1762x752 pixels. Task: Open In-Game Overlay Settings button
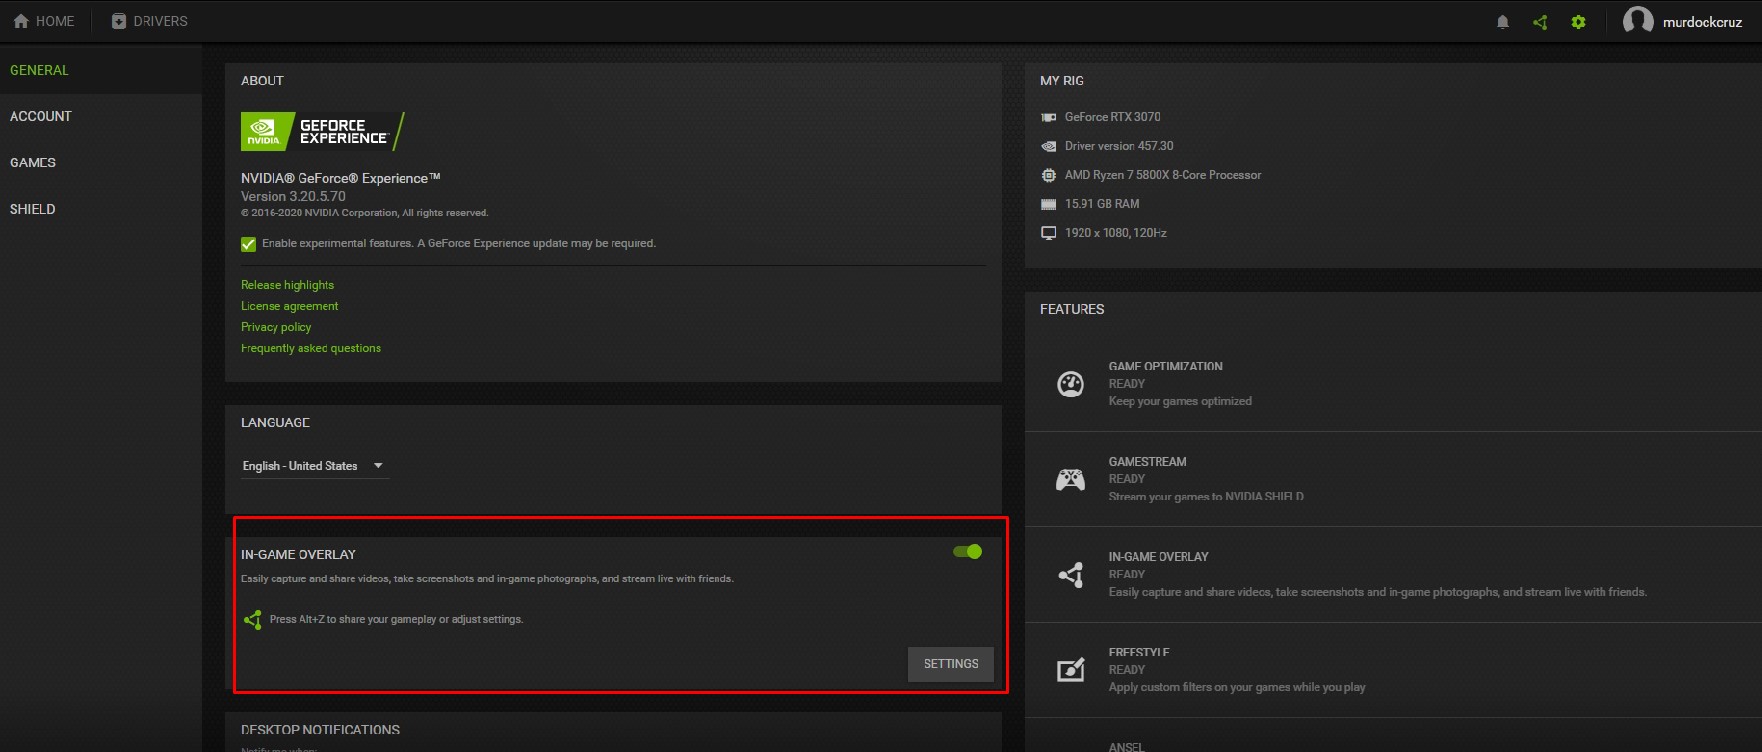click(x=950, y=664)
